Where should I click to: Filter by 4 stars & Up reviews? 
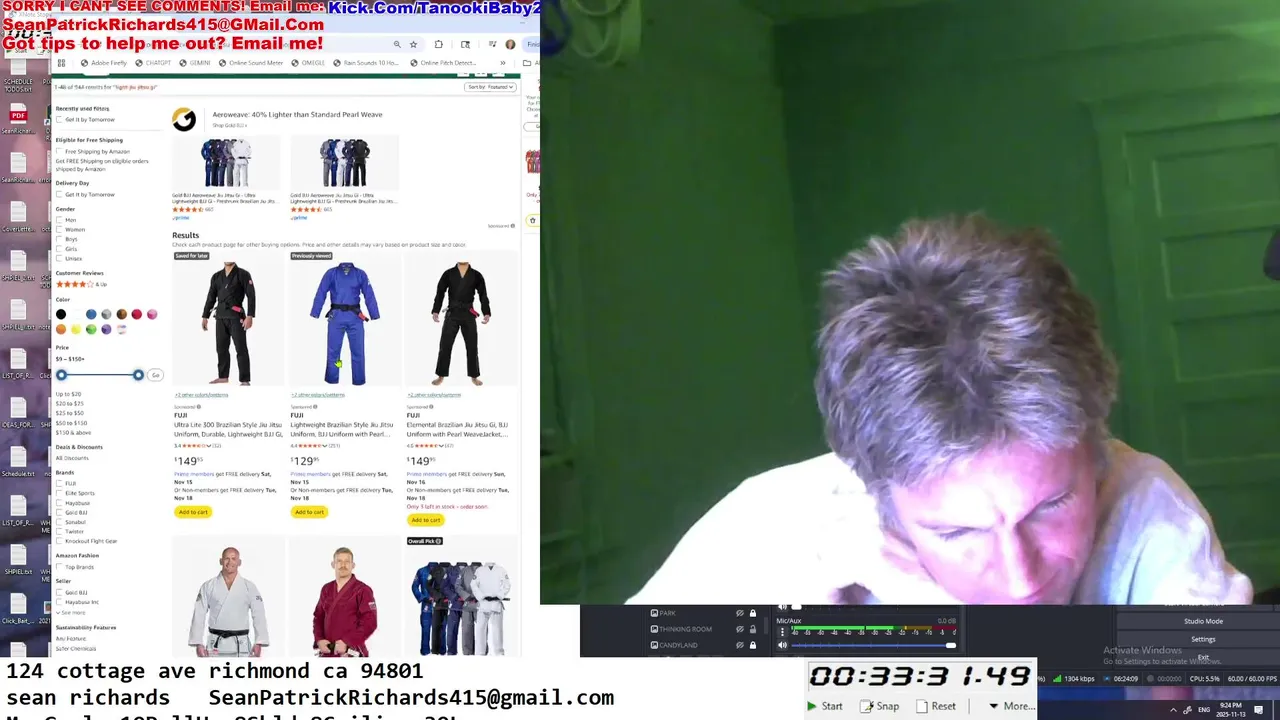coord(81,284)
